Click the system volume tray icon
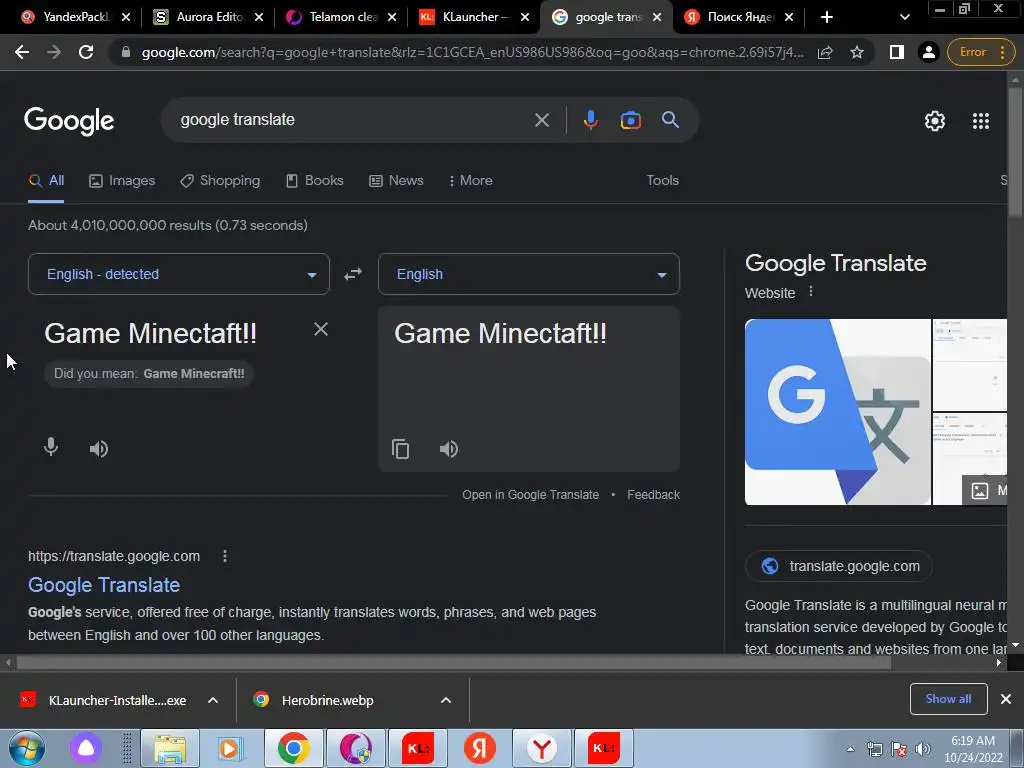 click(923, 749)
